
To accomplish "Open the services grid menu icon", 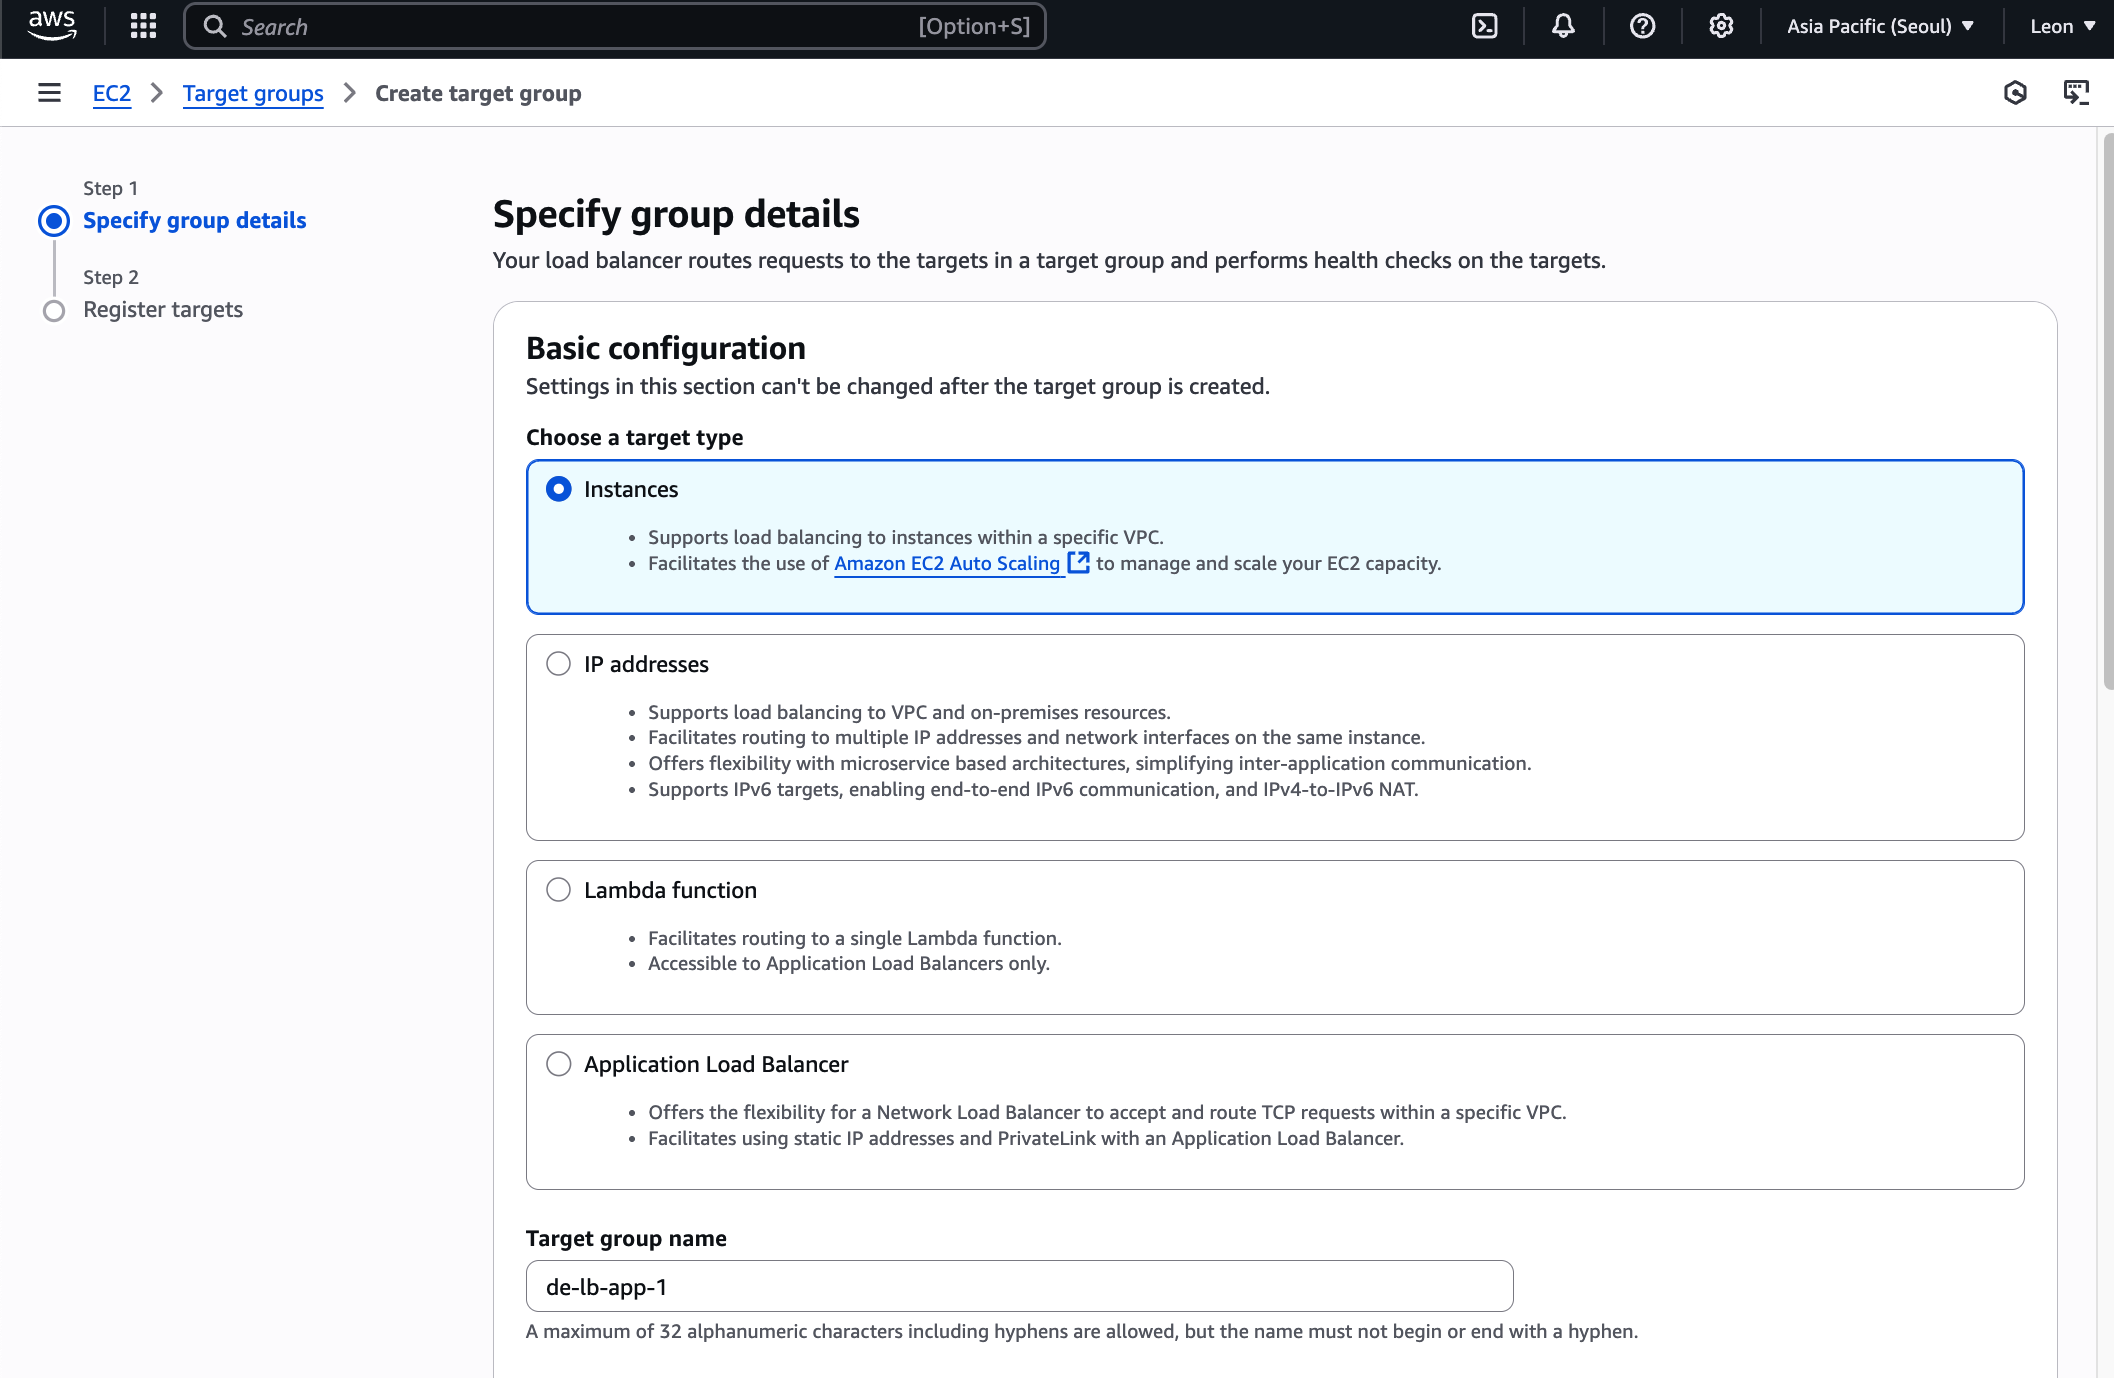I will [143, 26].
